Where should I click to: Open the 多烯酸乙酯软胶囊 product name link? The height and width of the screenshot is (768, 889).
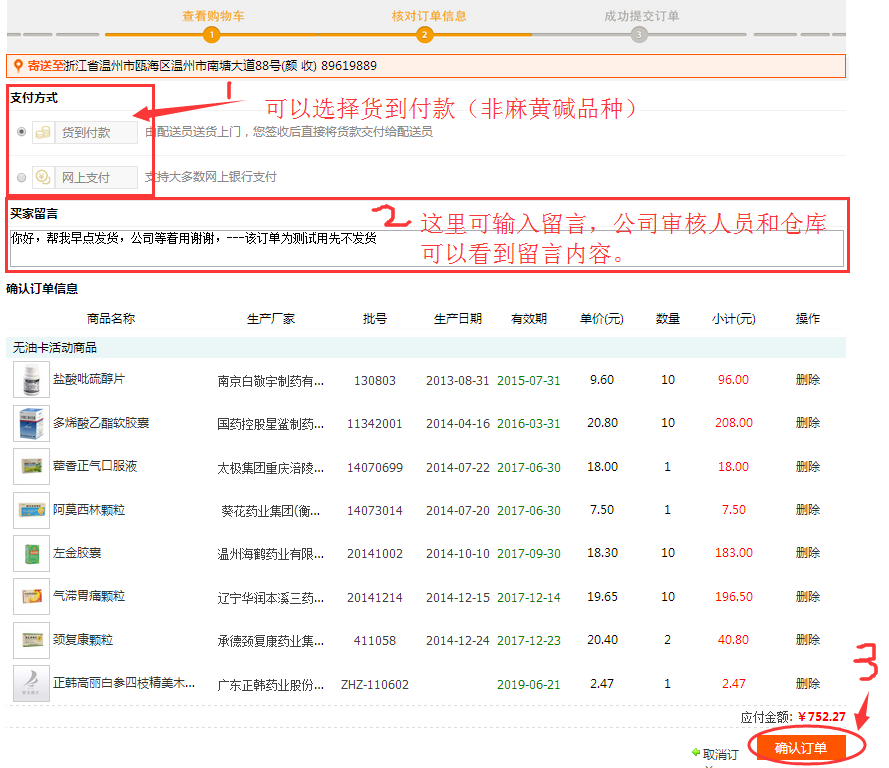pyautogui.click(x=101, y=423)
